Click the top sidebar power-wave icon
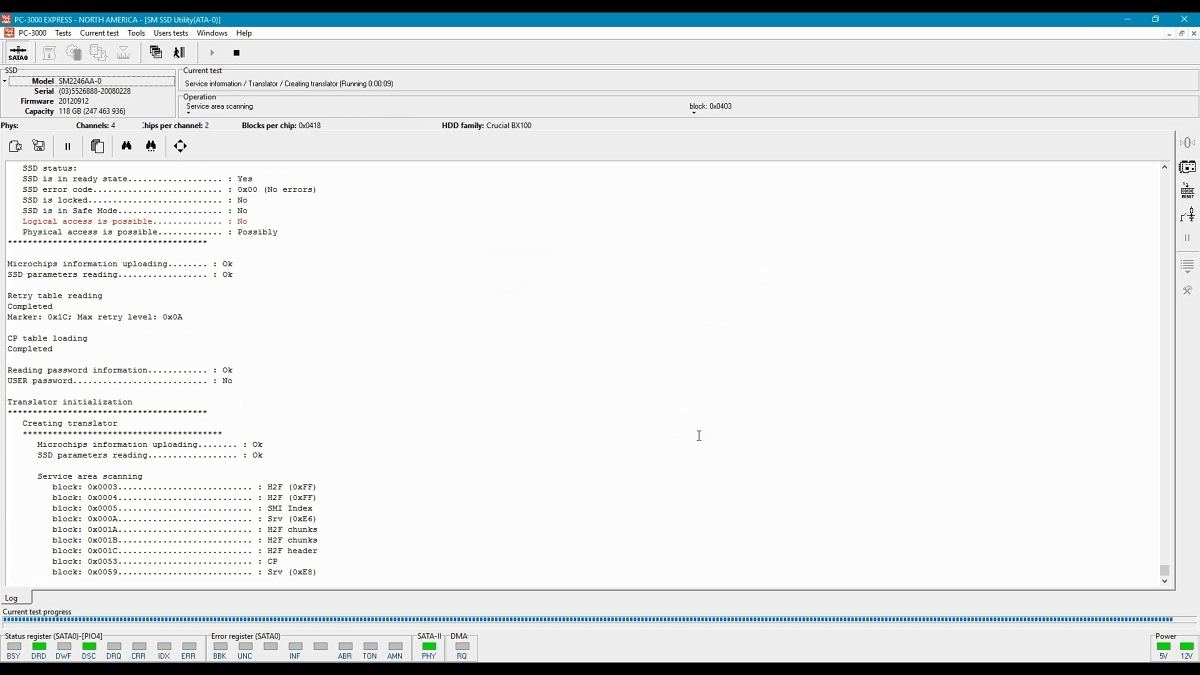Image resolution: width=1200 pixels, height=675 pixels. (1187, 143)
